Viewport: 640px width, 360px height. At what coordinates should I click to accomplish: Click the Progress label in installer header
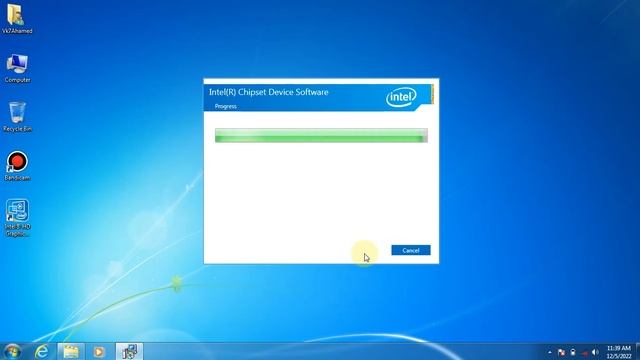[x=226, y=106]
